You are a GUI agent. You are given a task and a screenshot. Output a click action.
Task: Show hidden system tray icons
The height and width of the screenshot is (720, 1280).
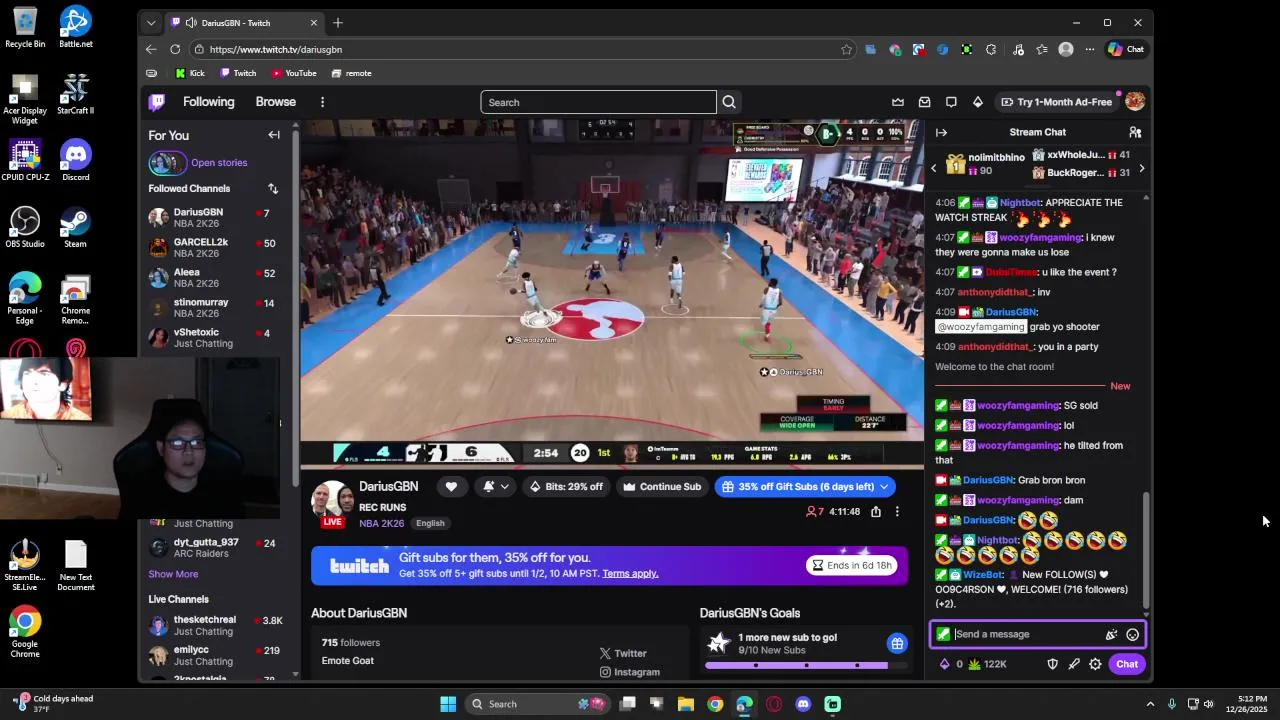point(1150,704)
